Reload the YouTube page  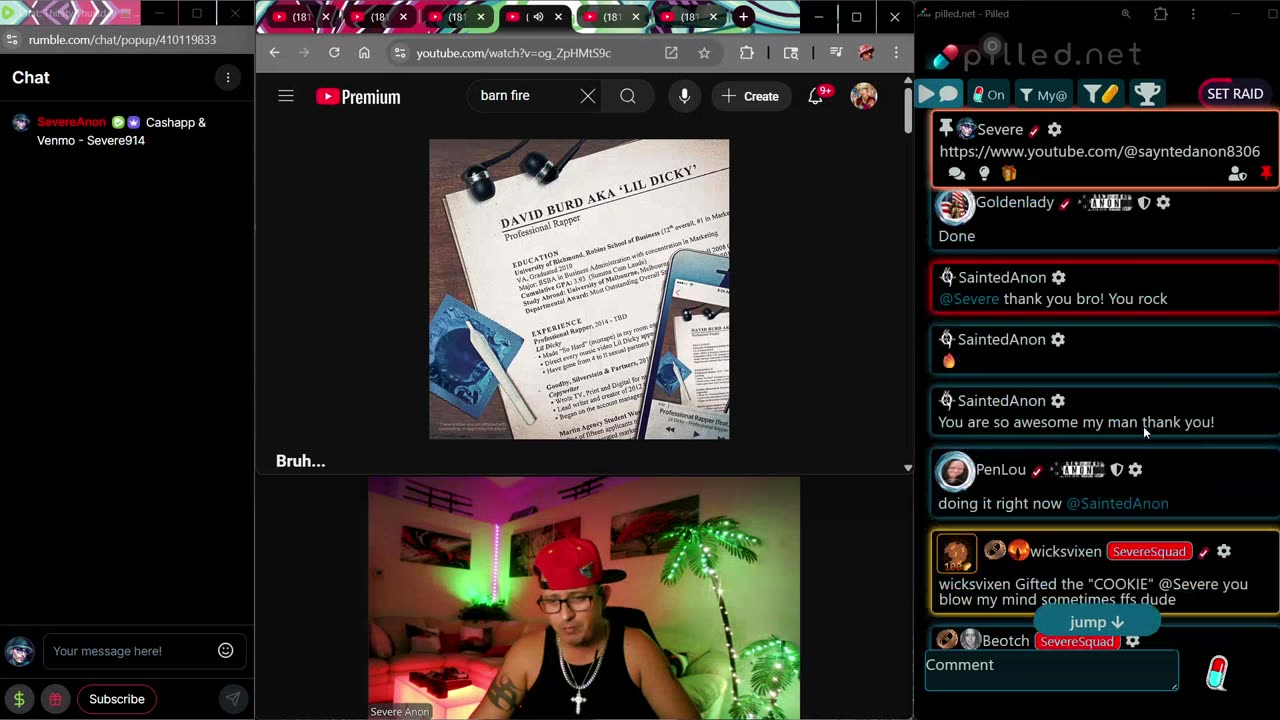tap(334, 53)
